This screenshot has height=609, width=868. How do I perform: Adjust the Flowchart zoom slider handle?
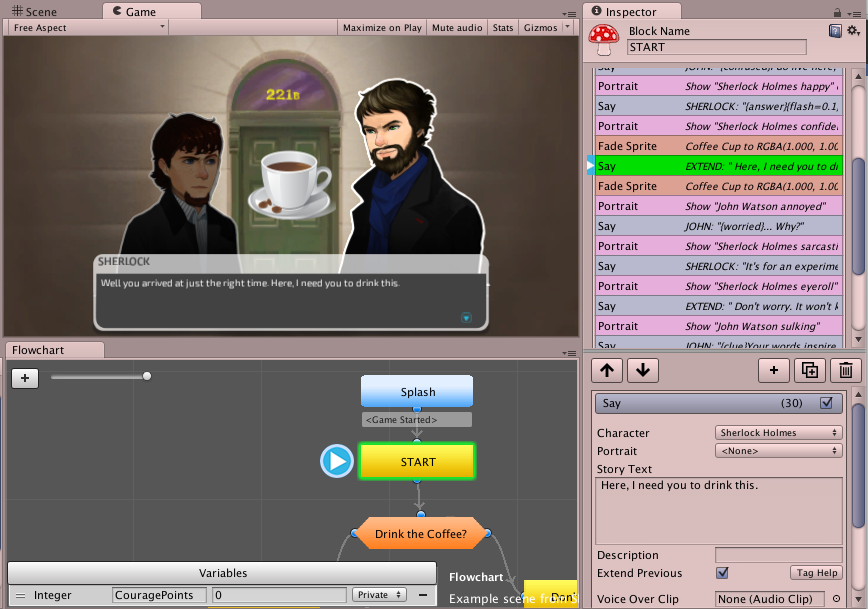[147, 376]
